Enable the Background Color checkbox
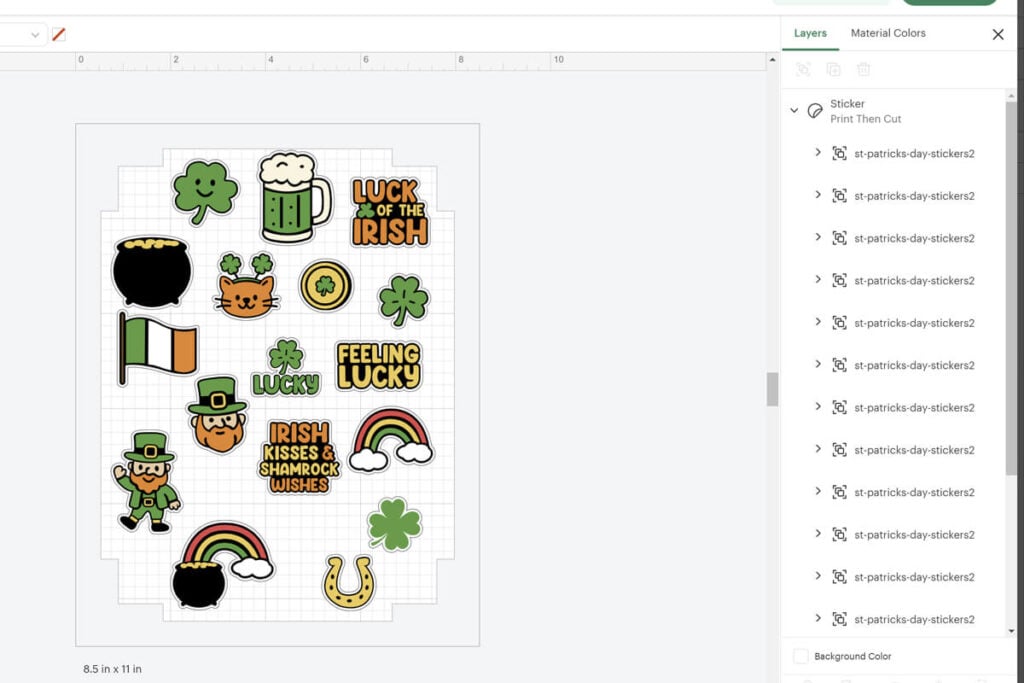The image size is (1024, 683). (x=800, y=656)
